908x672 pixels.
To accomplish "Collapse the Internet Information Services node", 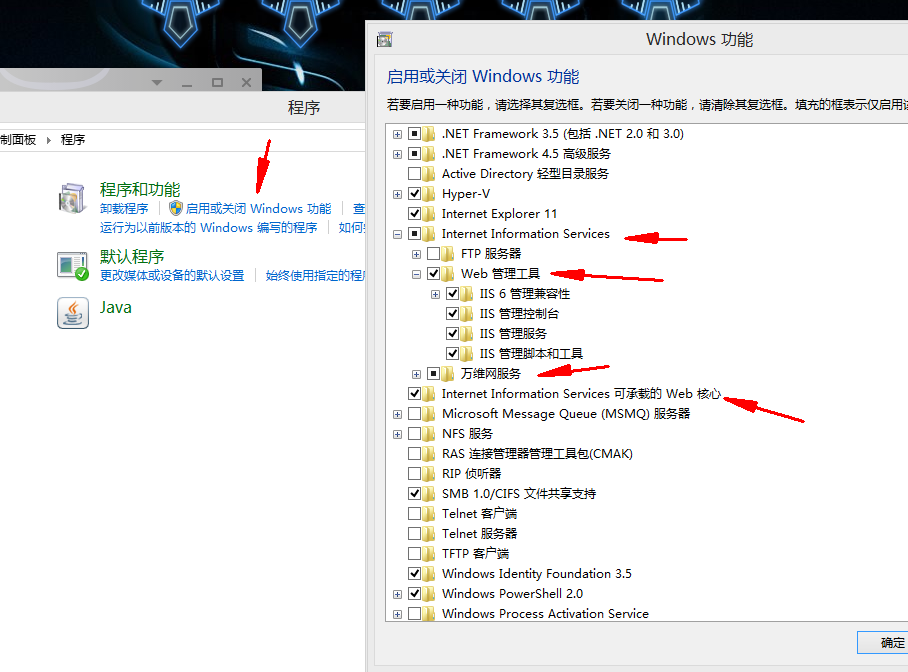I will tap(397, 234).
